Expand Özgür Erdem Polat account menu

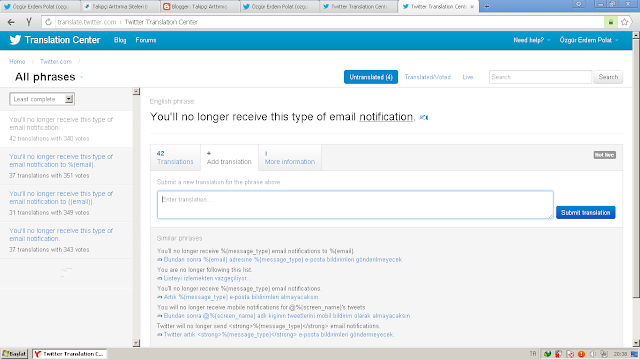click(589, 40)
